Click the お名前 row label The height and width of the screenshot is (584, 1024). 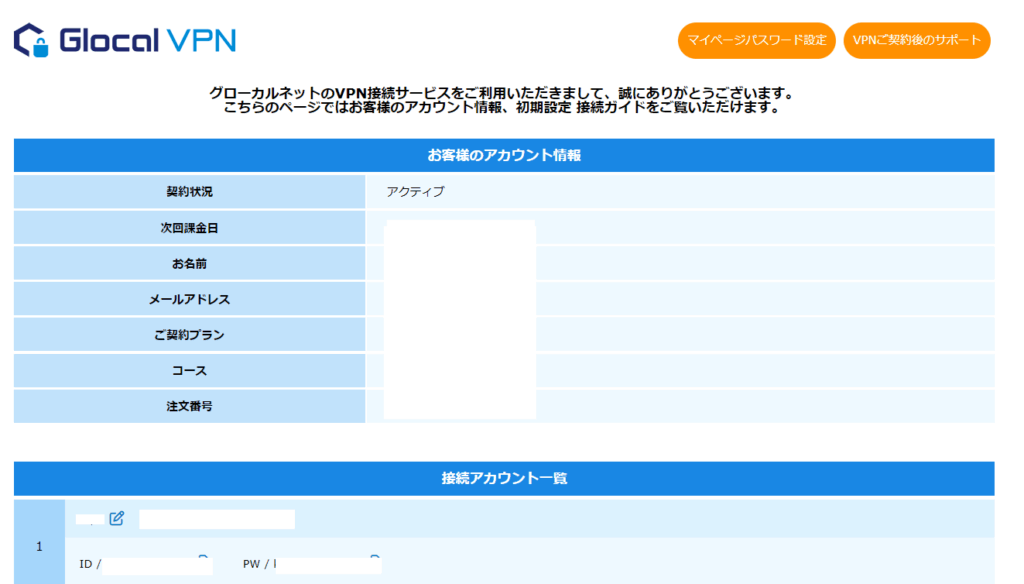(189, 264)
